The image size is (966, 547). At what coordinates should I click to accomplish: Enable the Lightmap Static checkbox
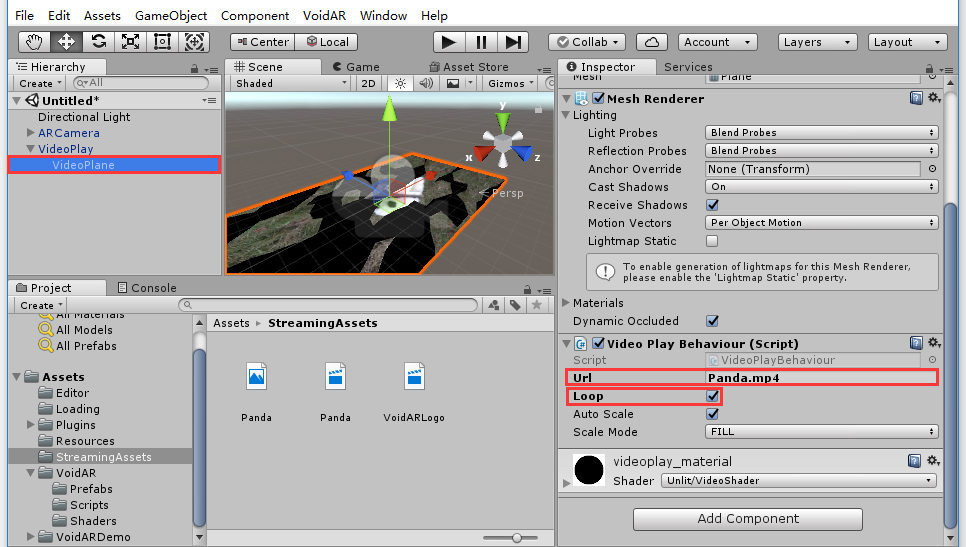[713, 241]
